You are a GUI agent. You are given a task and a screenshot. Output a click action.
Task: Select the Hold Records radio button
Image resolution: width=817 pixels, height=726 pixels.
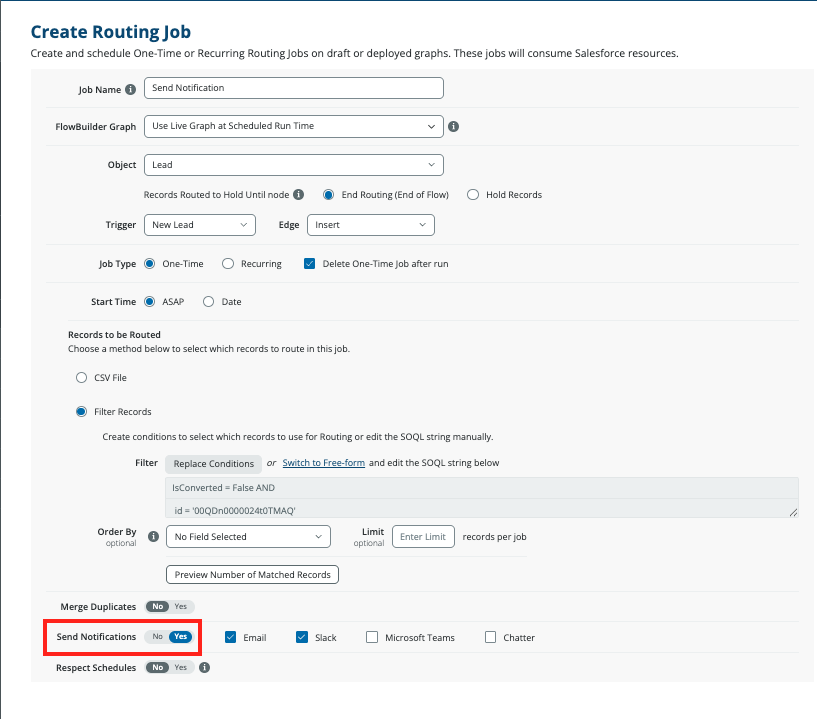tap(473, 195)
